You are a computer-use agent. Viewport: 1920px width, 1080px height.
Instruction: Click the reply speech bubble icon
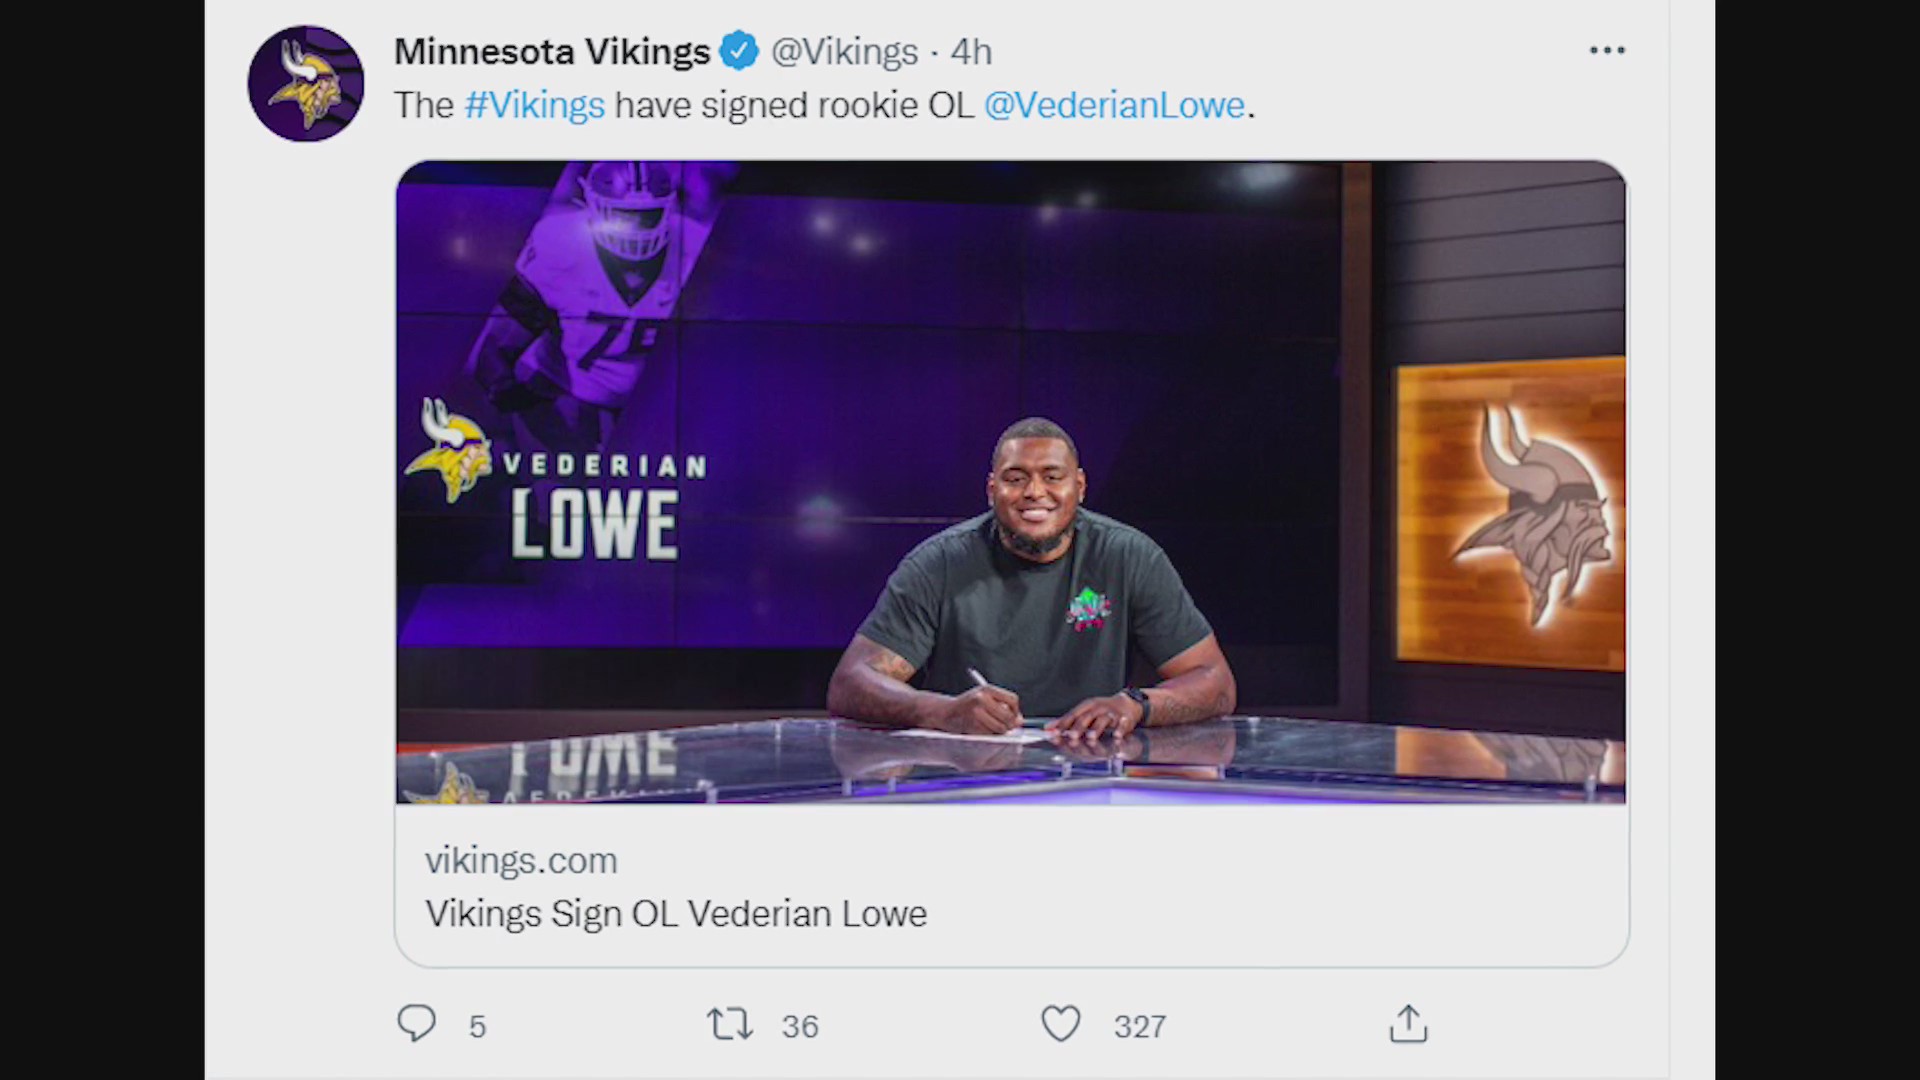[417, 1024]
